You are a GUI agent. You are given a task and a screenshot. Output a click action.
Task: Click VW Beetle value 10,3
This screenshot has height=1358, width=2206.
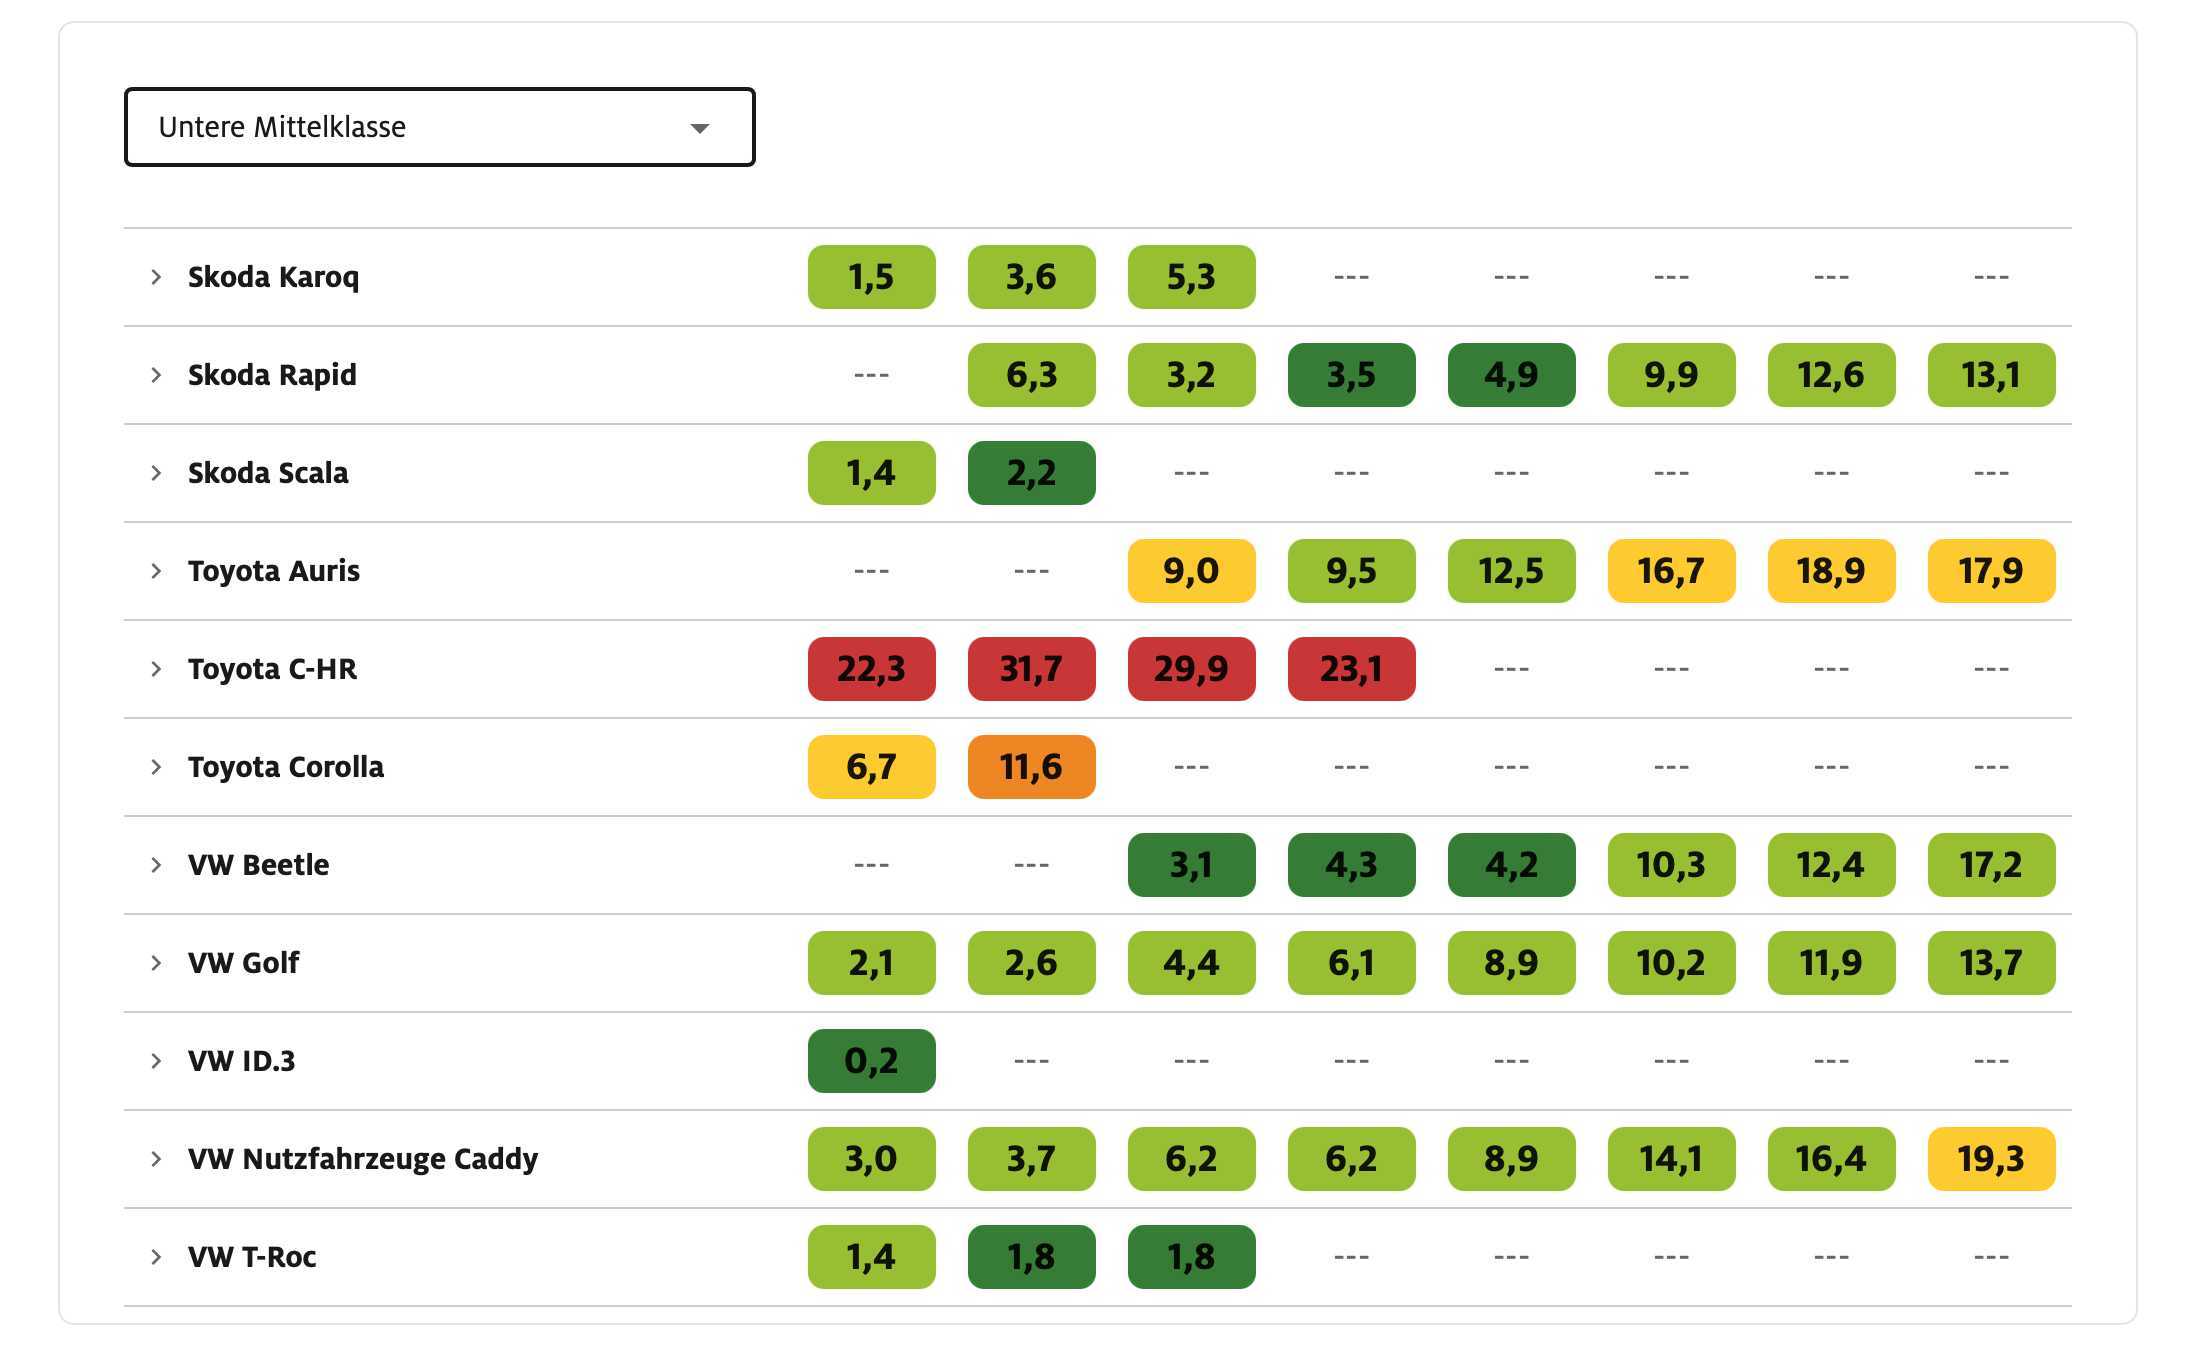click(x=1672, y=865)
